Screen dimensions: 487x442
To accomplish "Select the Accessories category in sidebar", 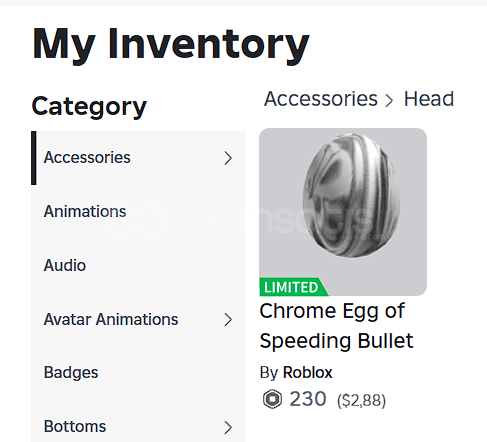I will click(x=138, y=158).
